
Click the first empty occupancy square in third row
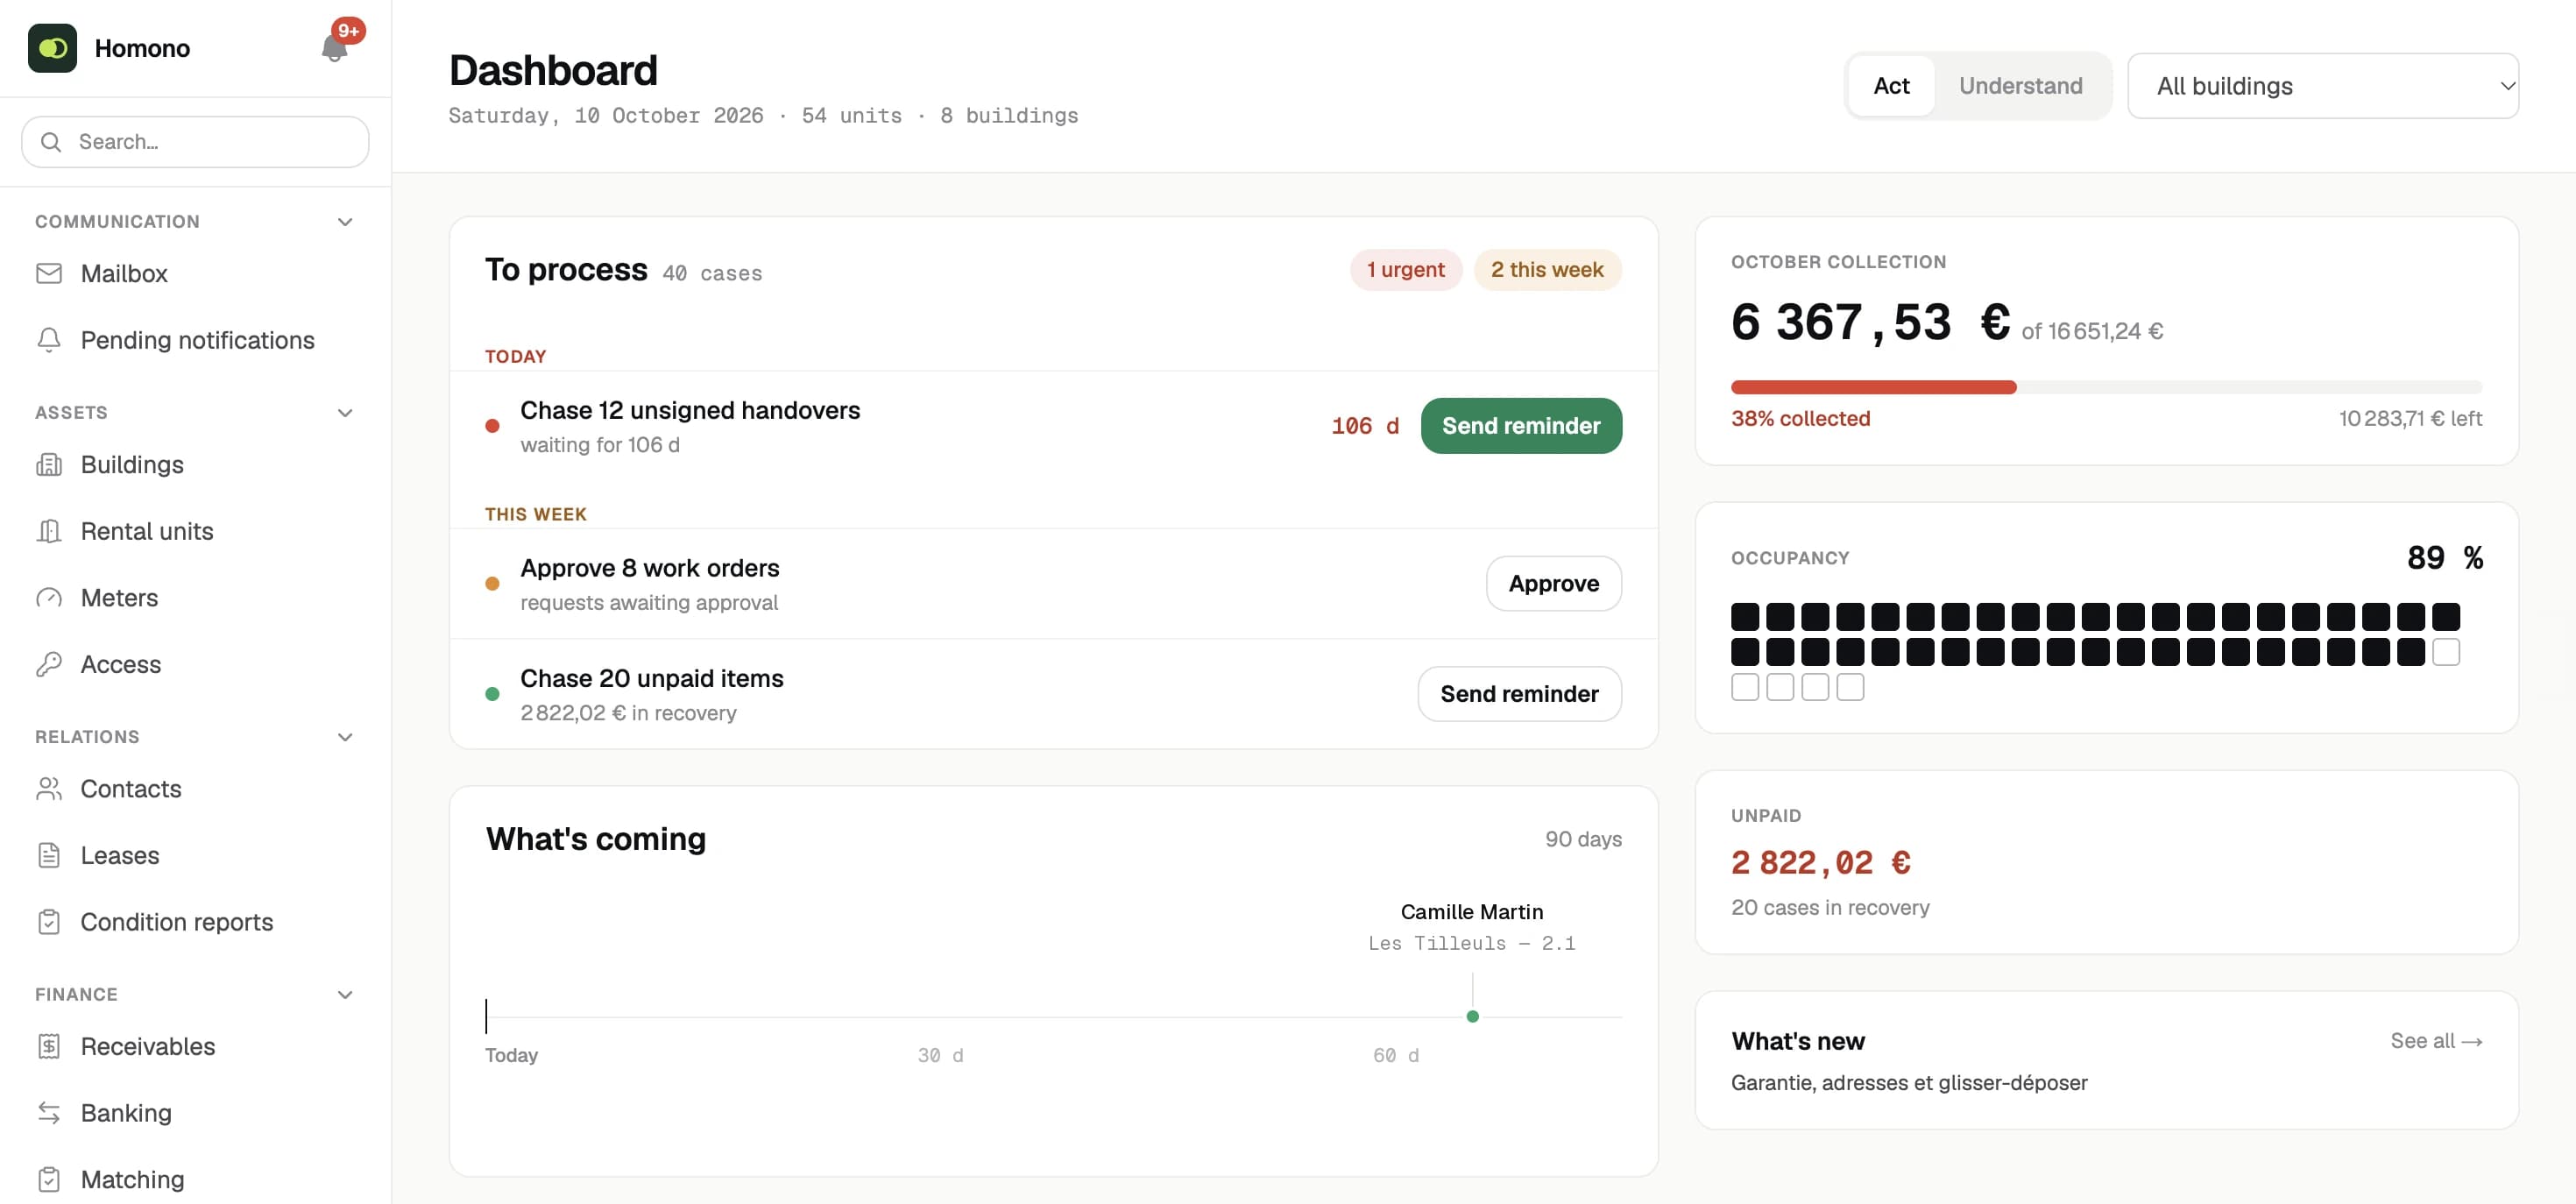(1744, 687)
